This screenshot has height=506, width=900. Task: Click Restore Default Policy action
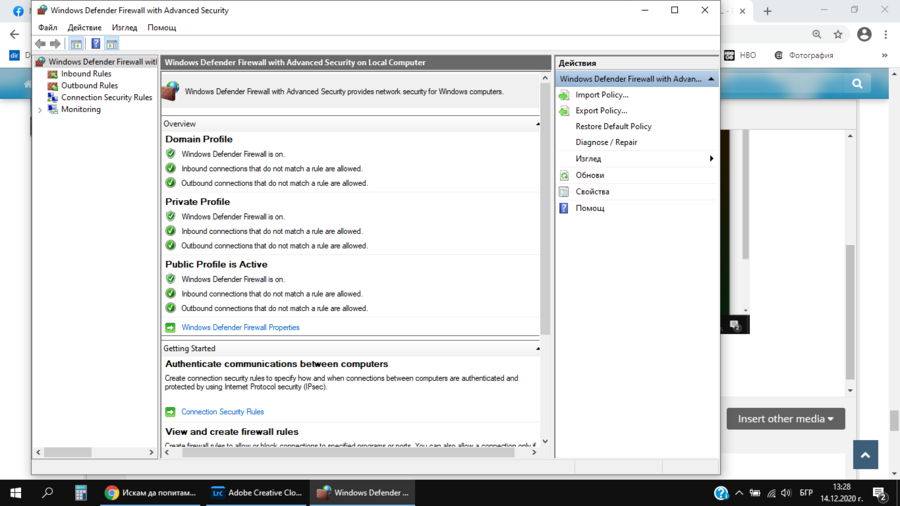coord(614,127)
